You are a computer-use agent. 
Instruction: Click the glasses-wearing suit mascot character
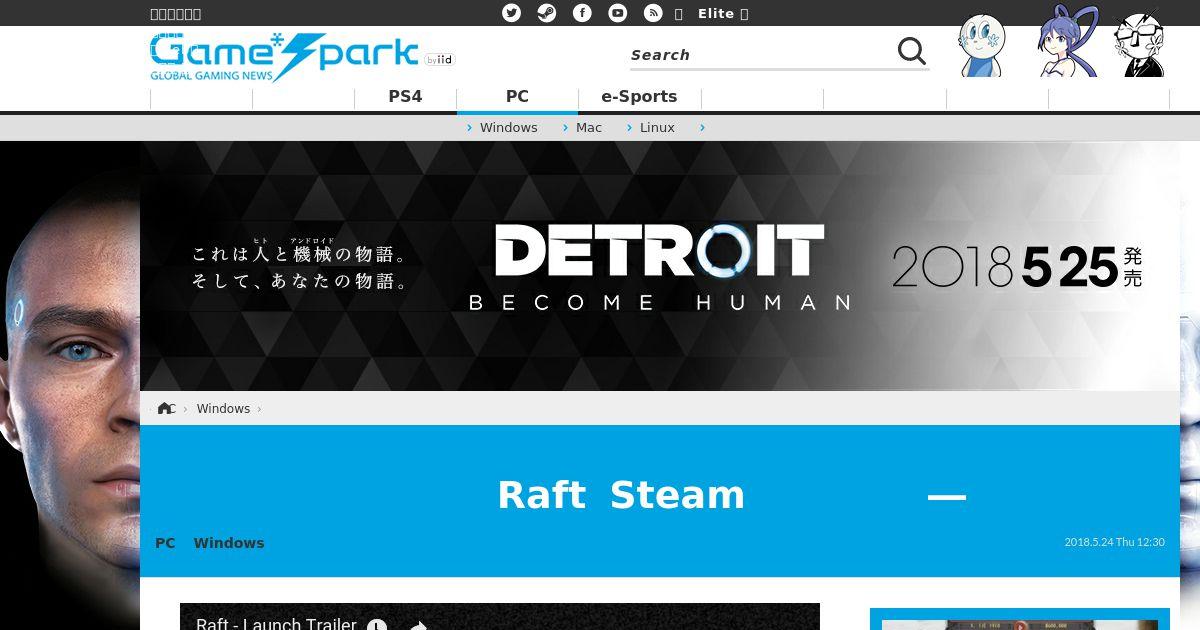[x=1140, y=45]
